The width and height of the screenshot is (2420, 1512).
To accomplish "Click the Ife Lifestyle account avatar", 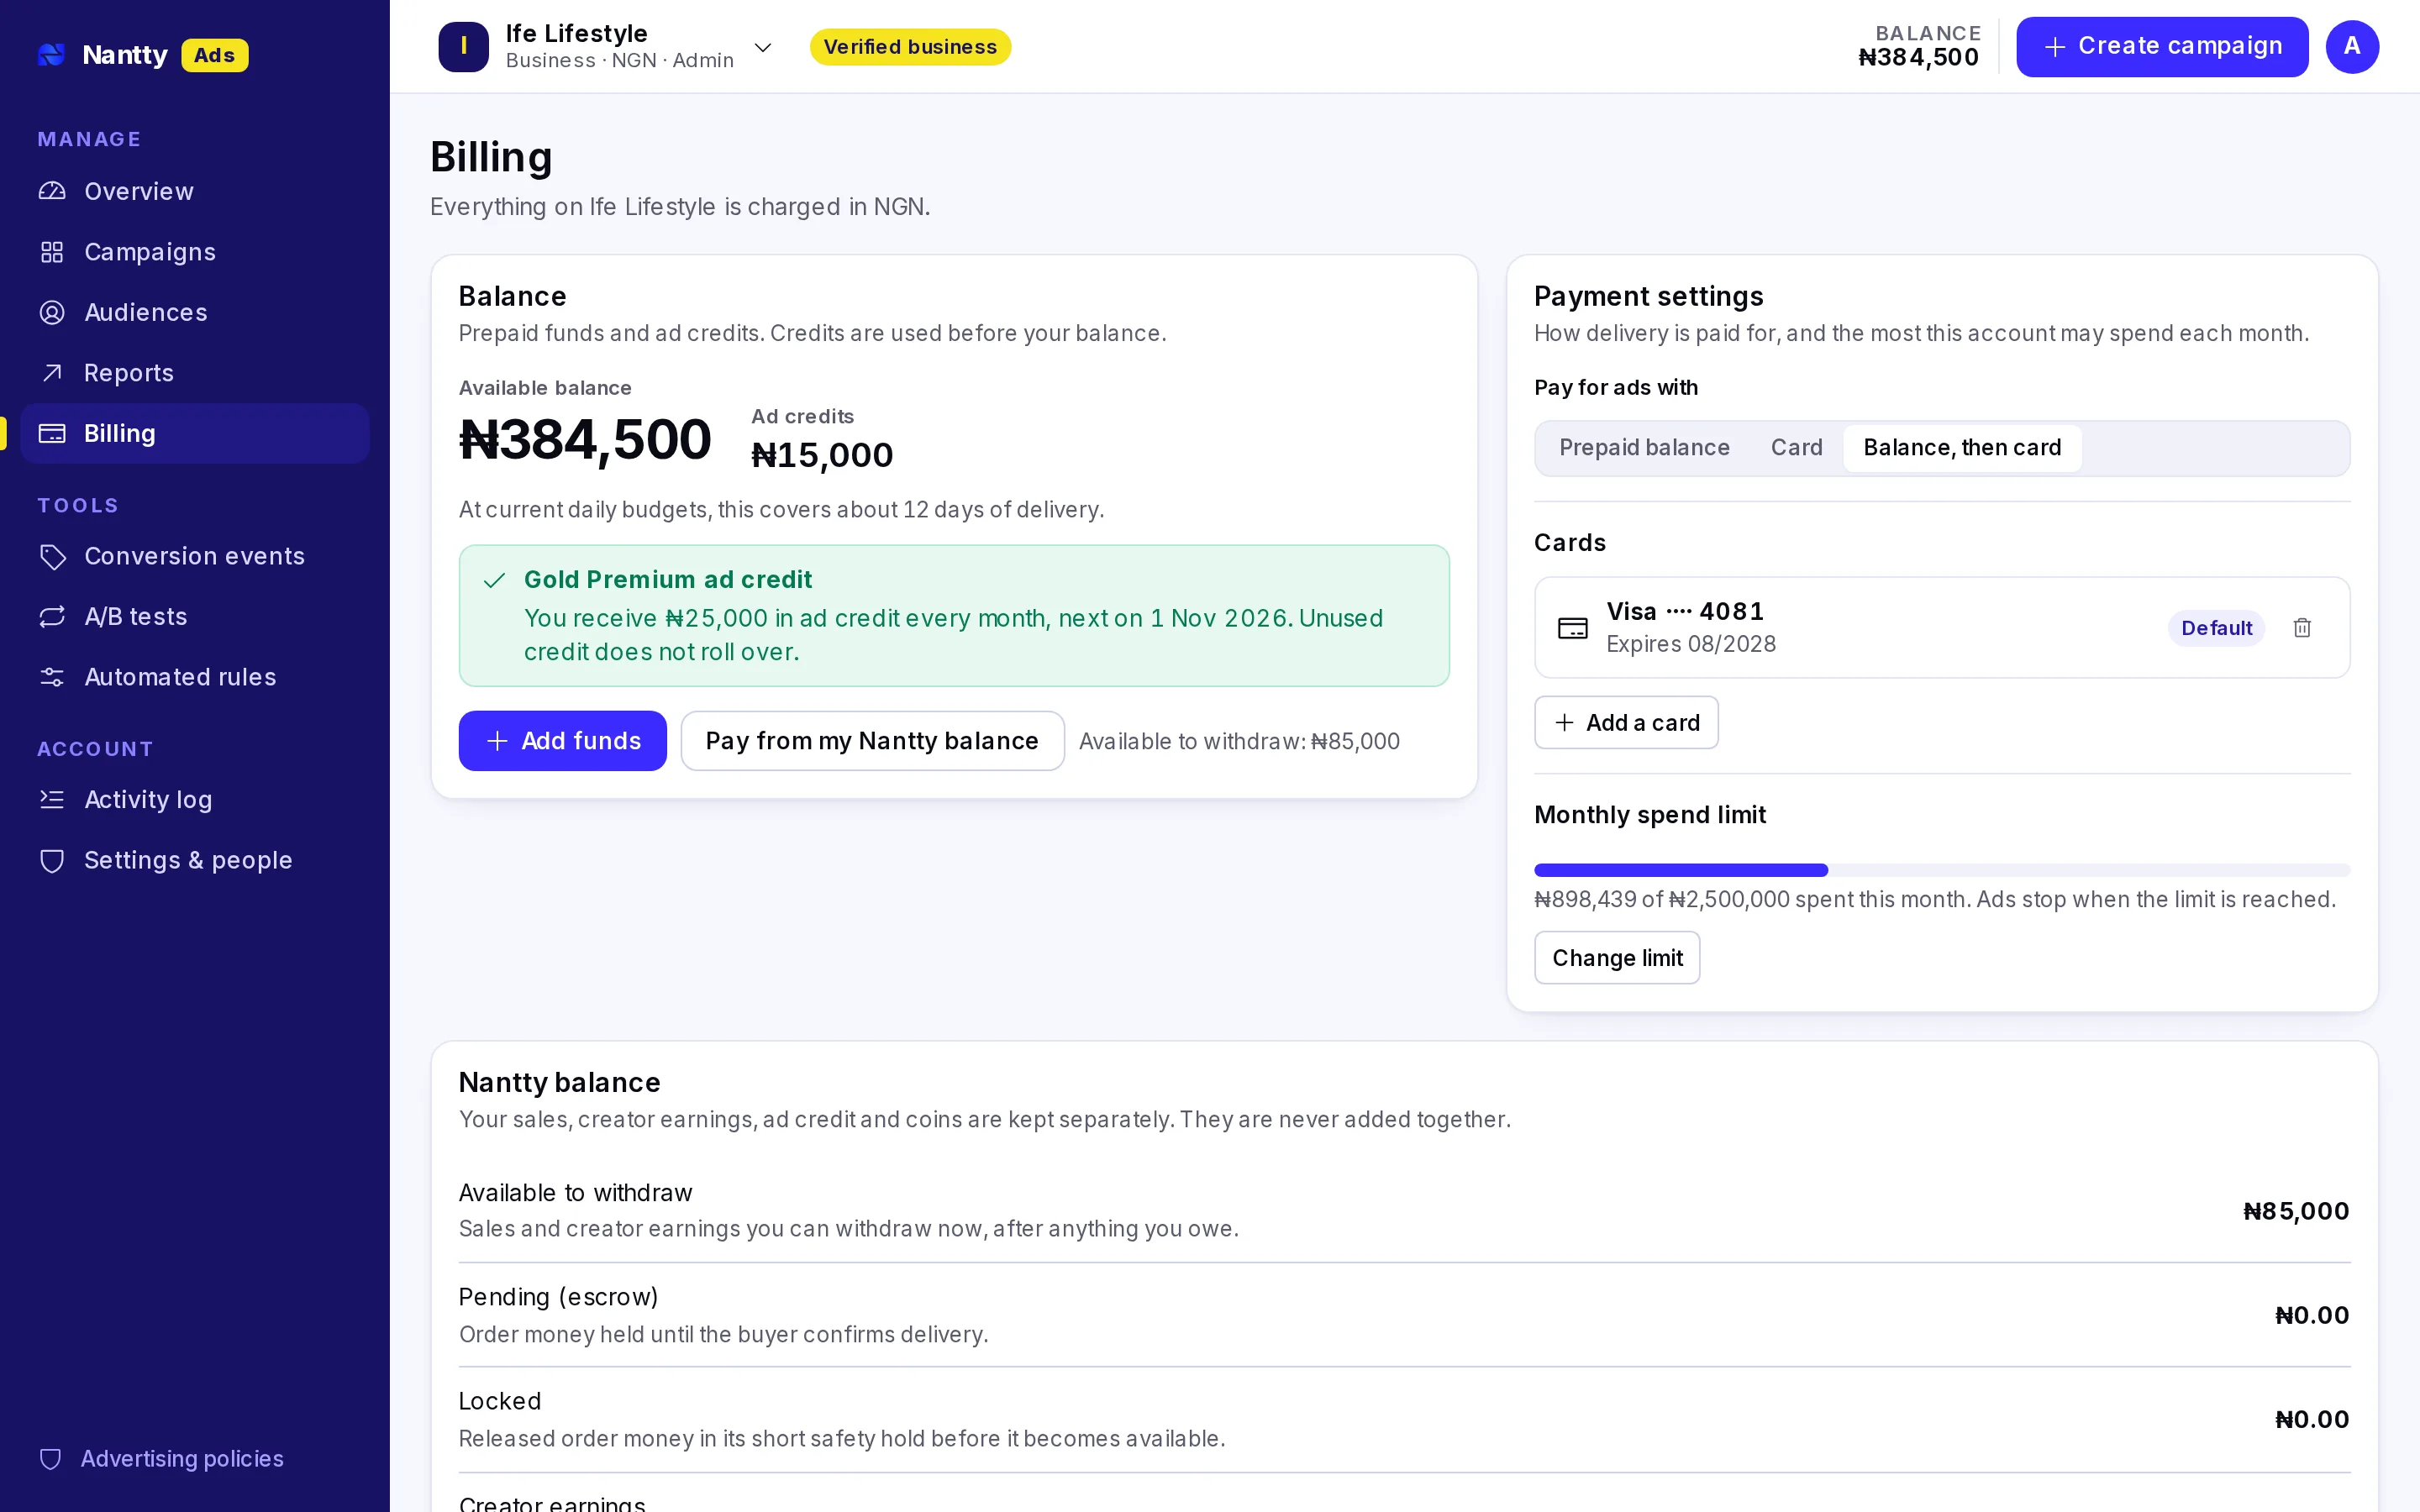I will click(463, 46).
